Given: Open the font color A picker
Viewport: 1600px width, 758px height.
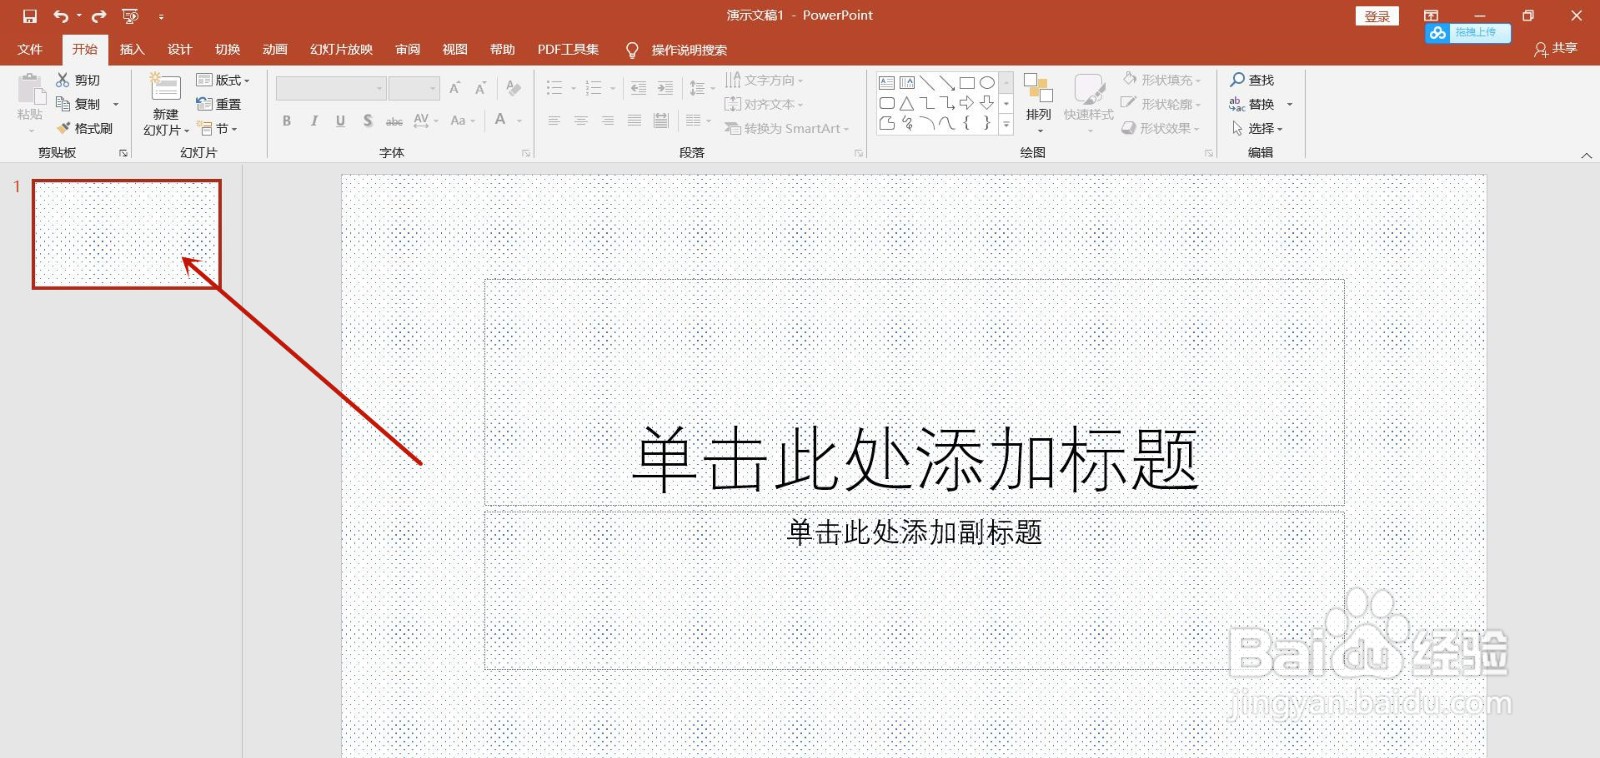Looking at the screenshot, I should point(500,121).
